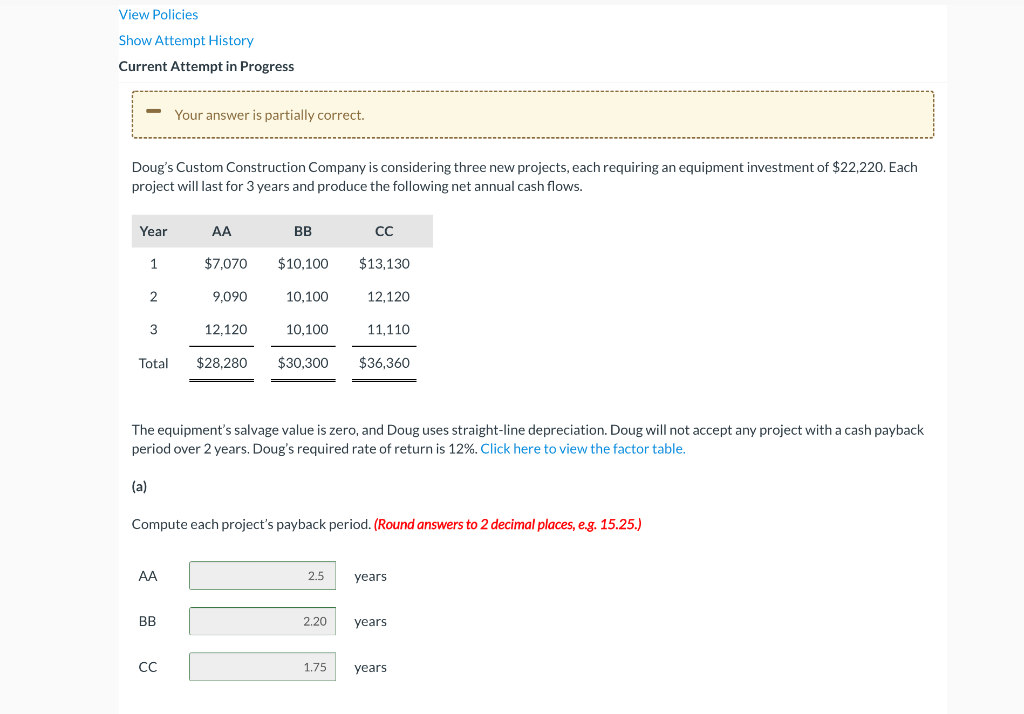This screenshot has width=1024, height=714.
Task: Click the partially correct feedback banner
Action: click(533, 113)
